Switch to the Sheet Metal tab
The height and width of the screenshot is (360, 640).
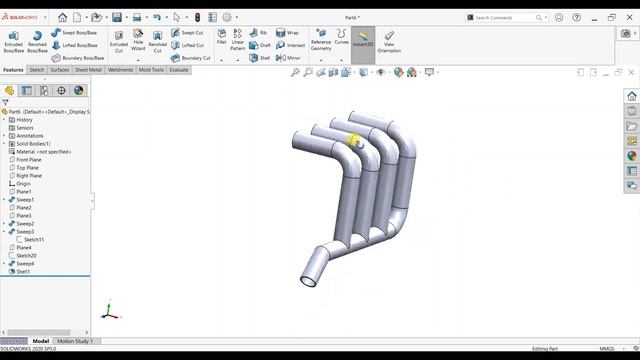tap(88, 70)
